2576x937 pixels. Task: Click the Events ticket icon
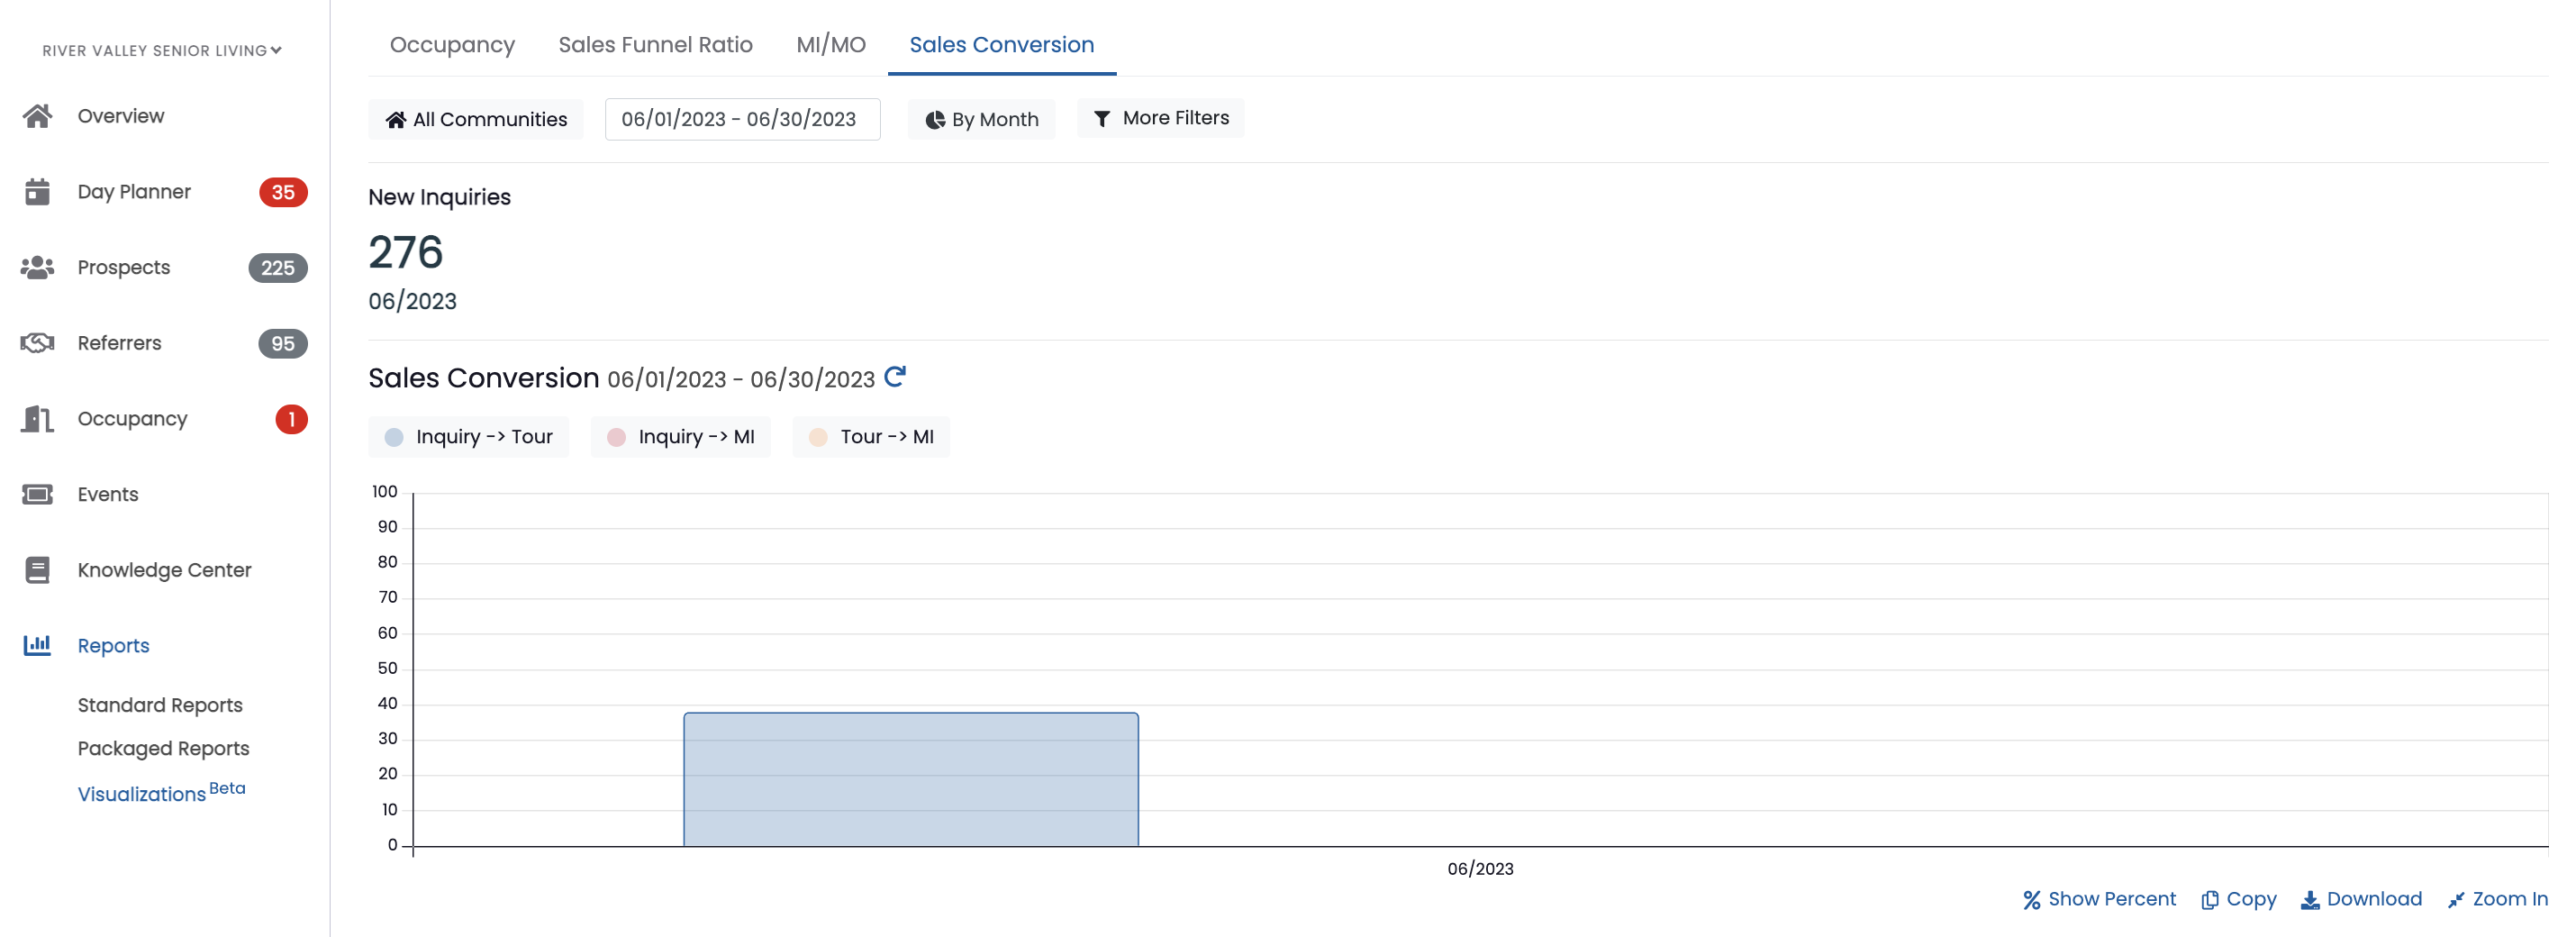pos(38,494)
